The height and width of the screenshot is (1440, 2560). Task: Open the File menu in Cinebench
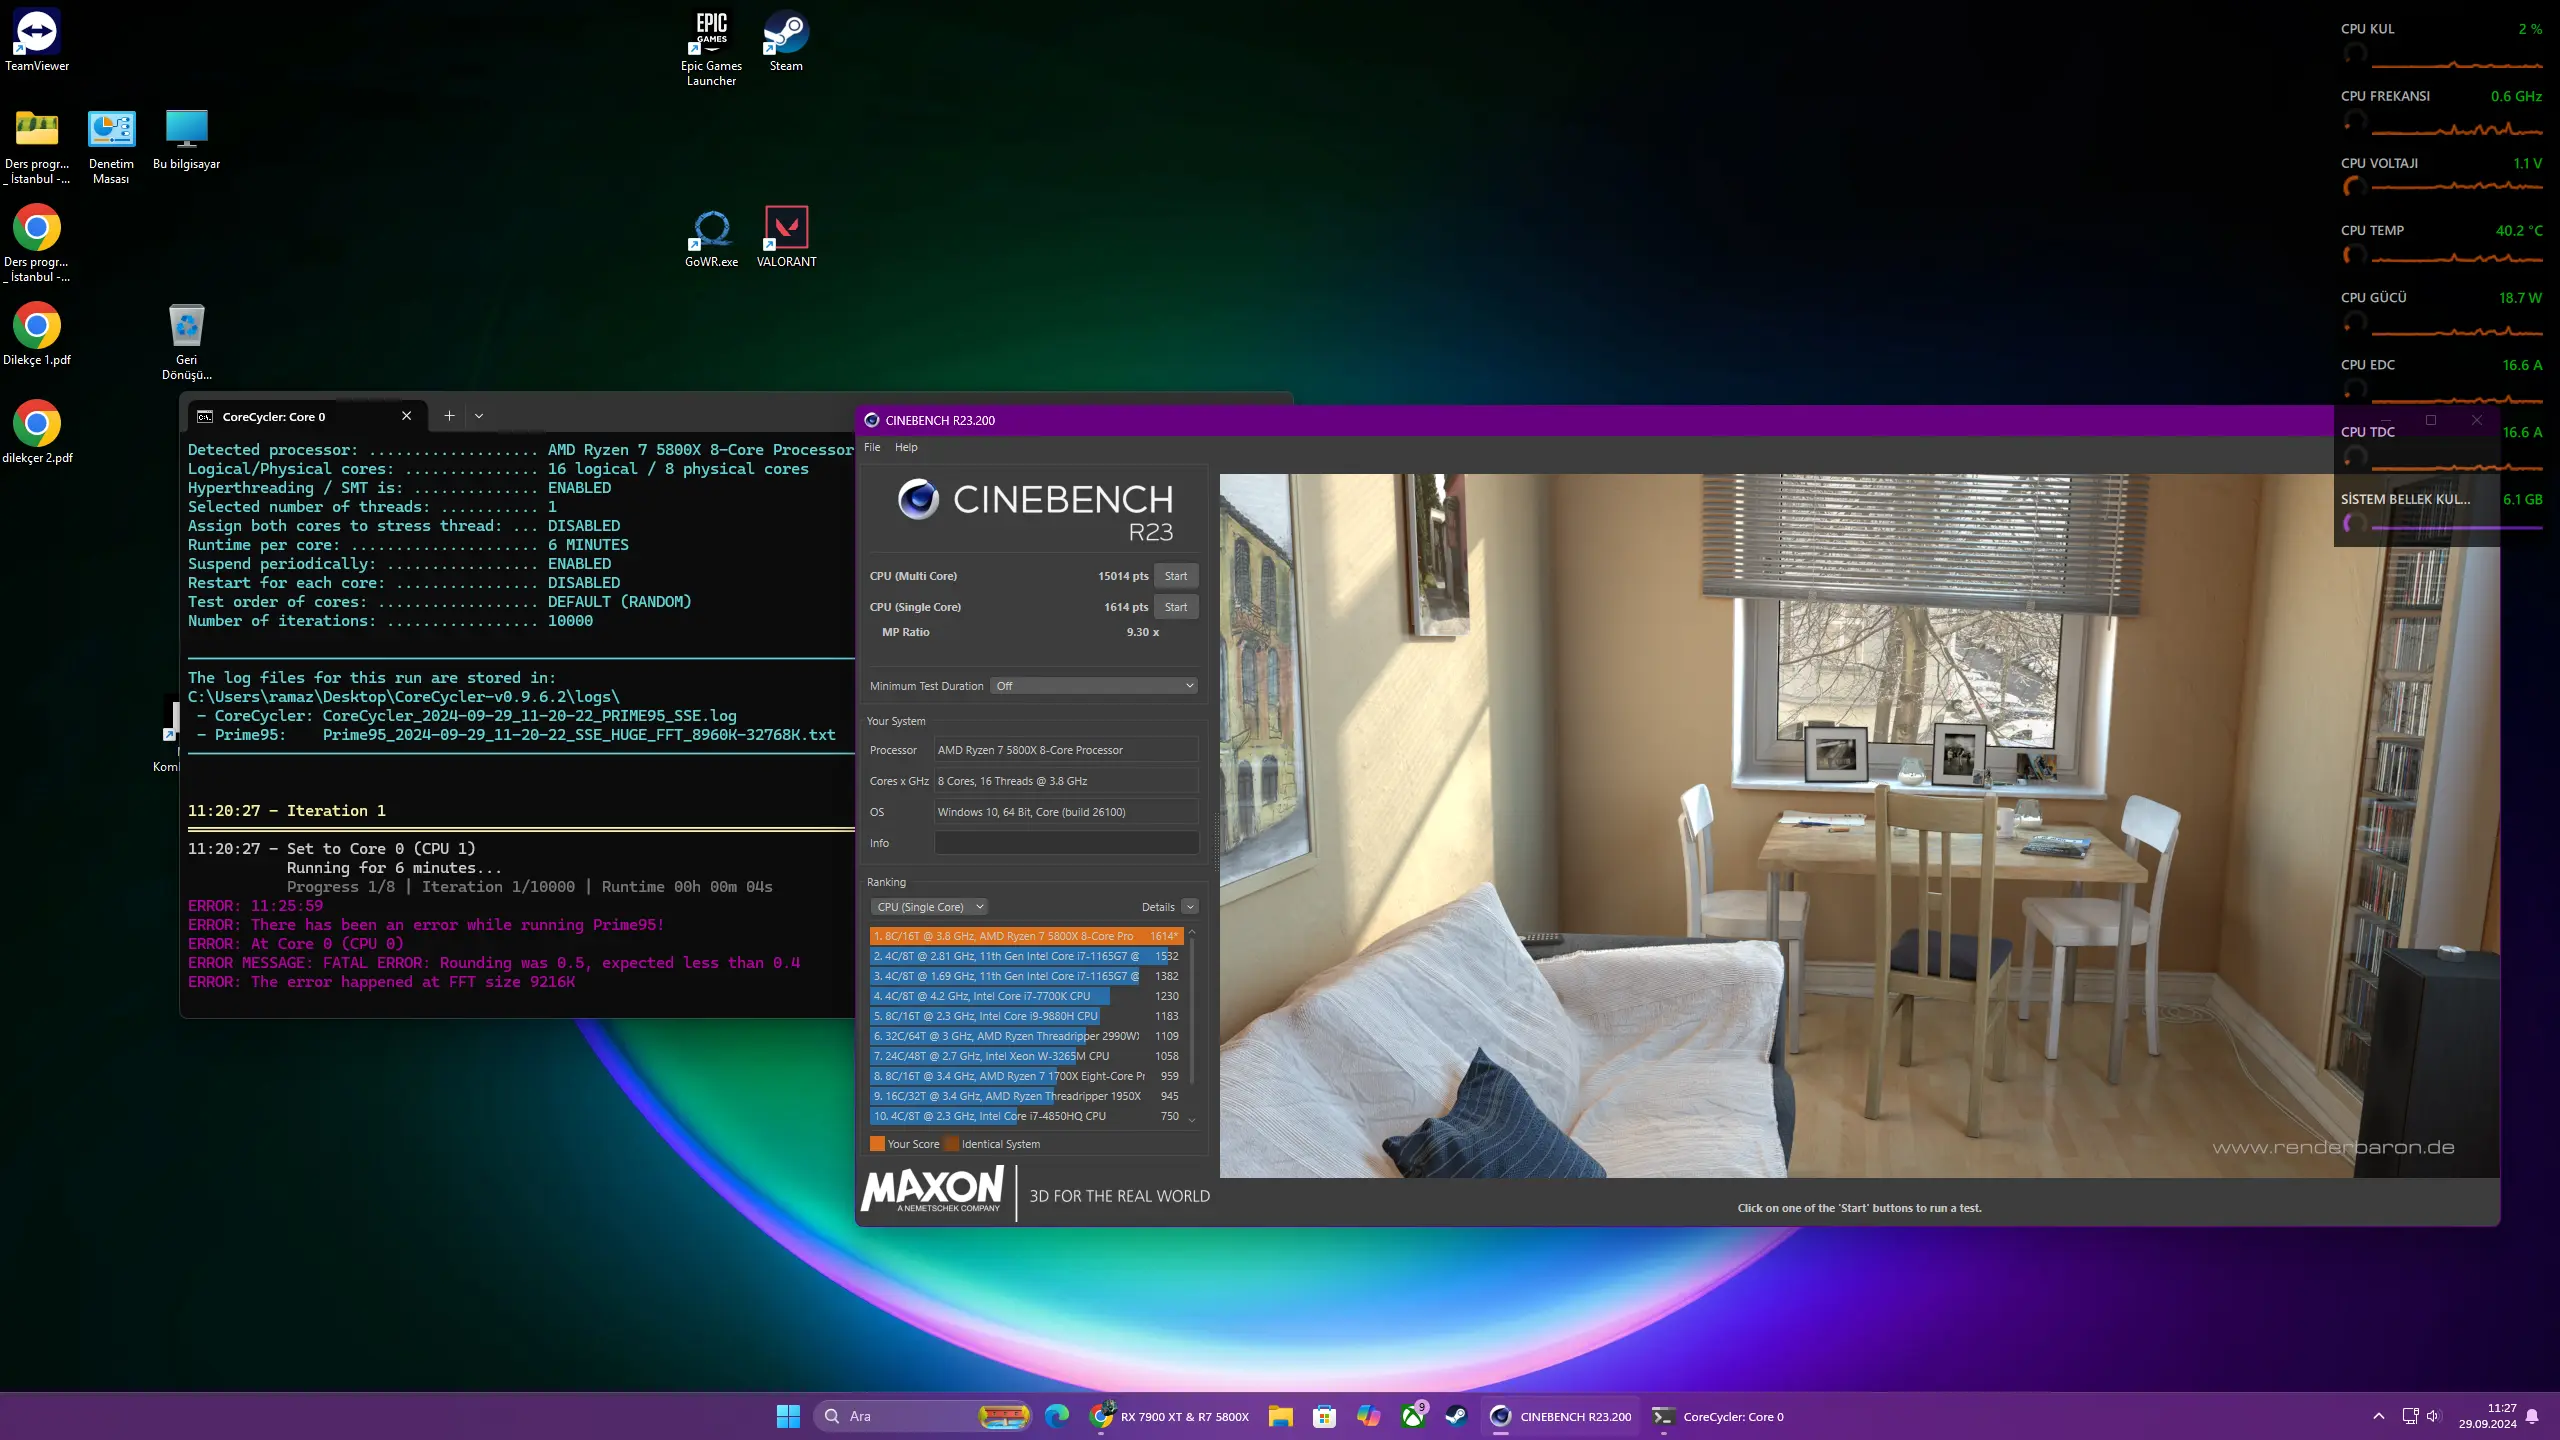(872, 447)
